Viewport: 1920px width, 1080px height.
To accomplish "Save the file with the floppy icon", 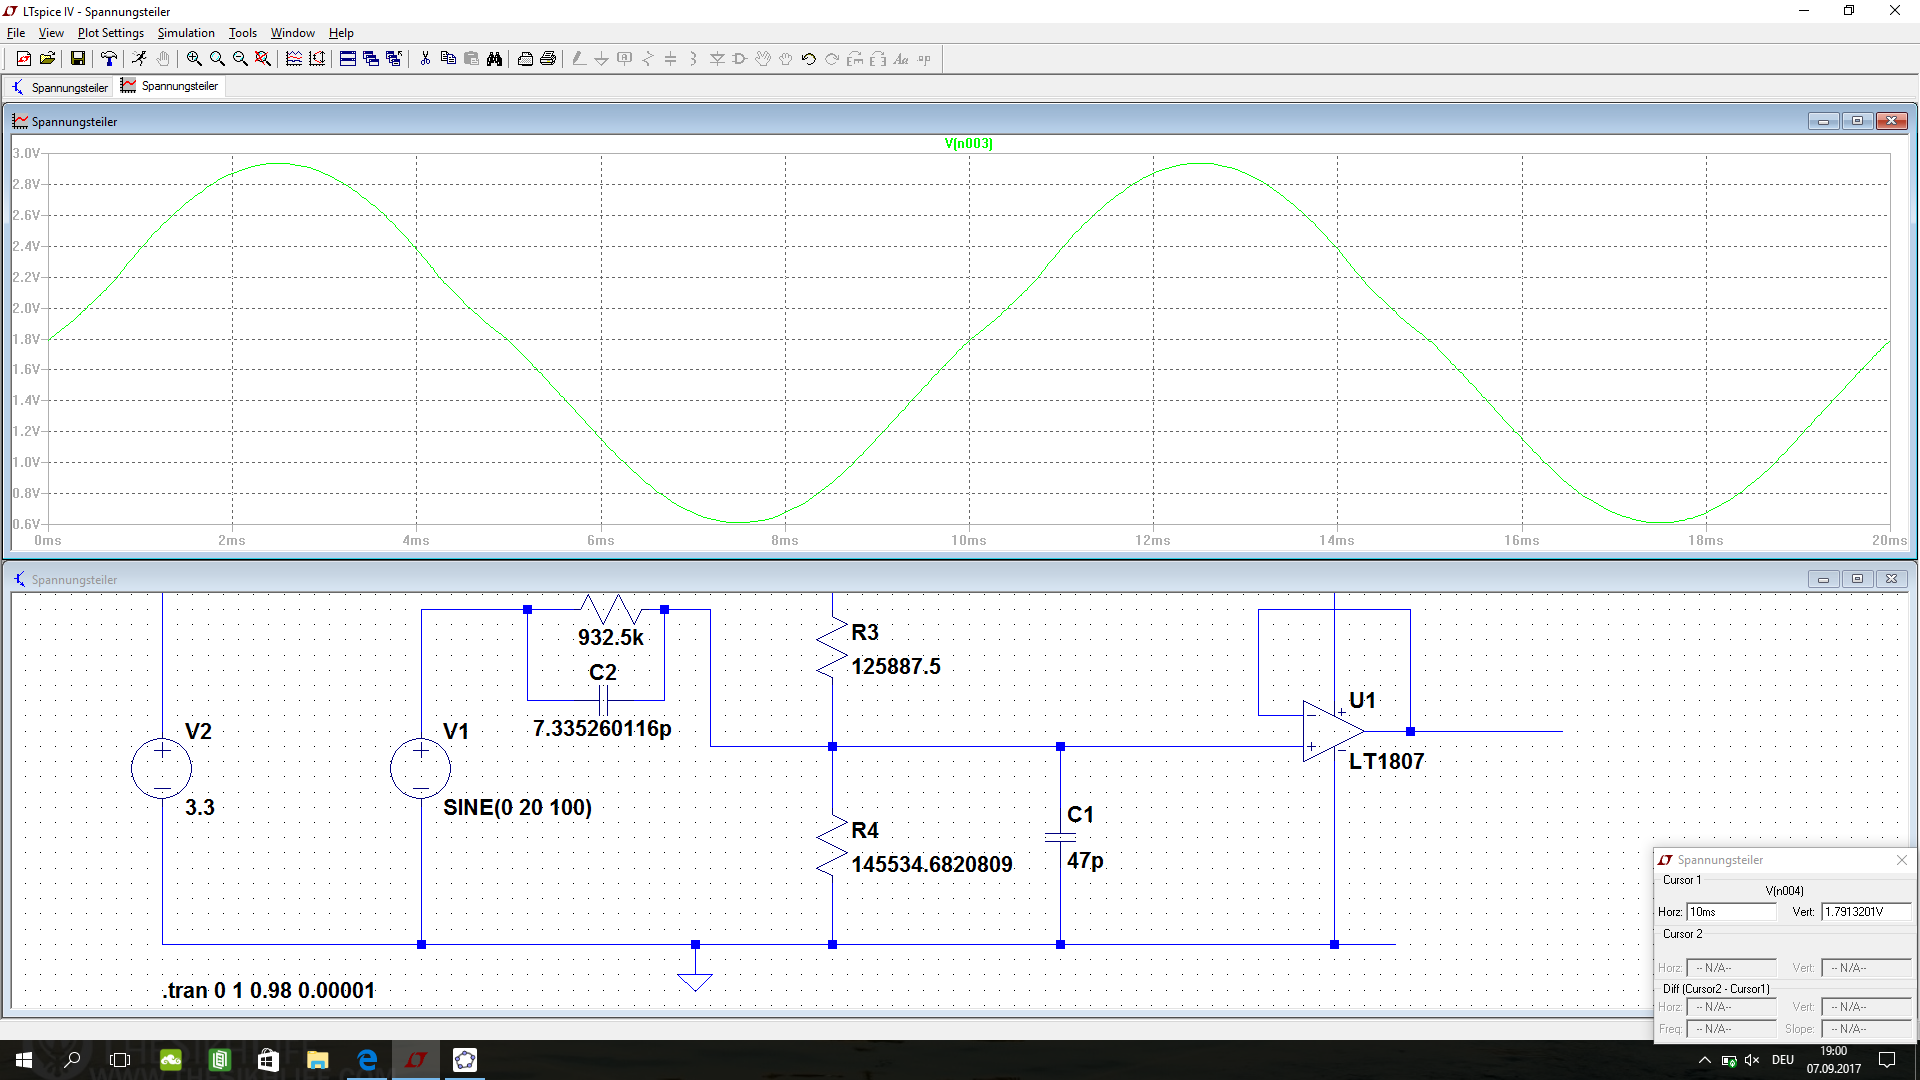I will pos(77,59).
